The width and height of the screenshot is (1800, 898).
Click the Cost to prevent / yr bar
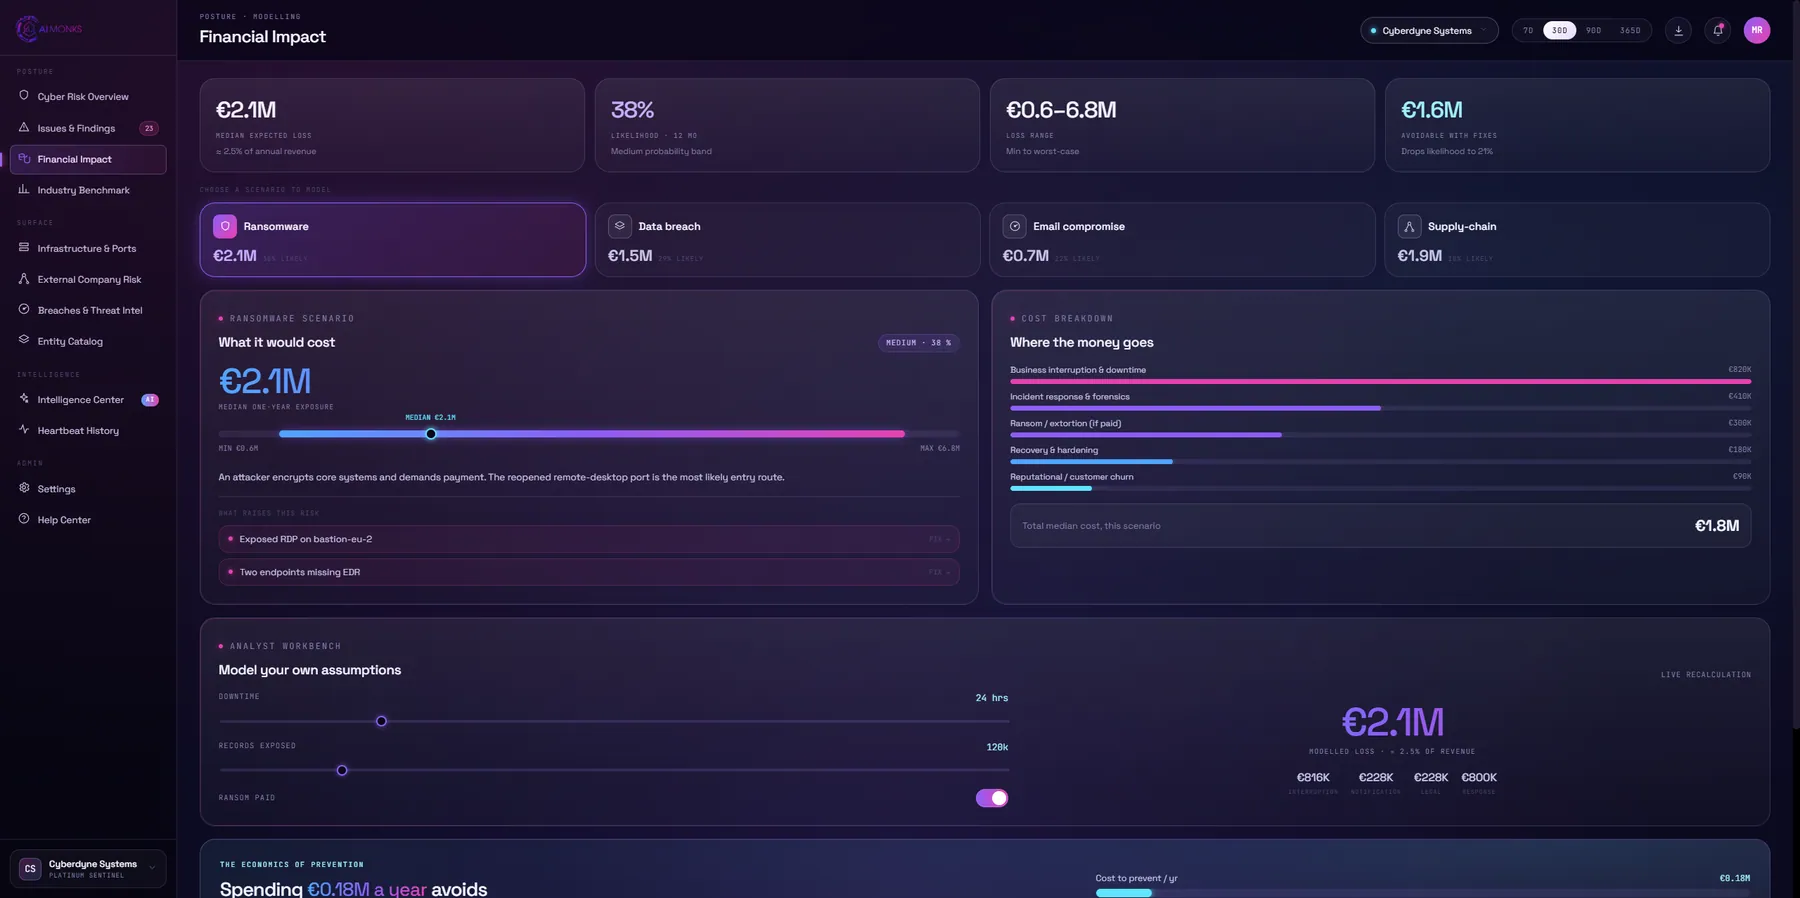click(x=1423, y=893)
